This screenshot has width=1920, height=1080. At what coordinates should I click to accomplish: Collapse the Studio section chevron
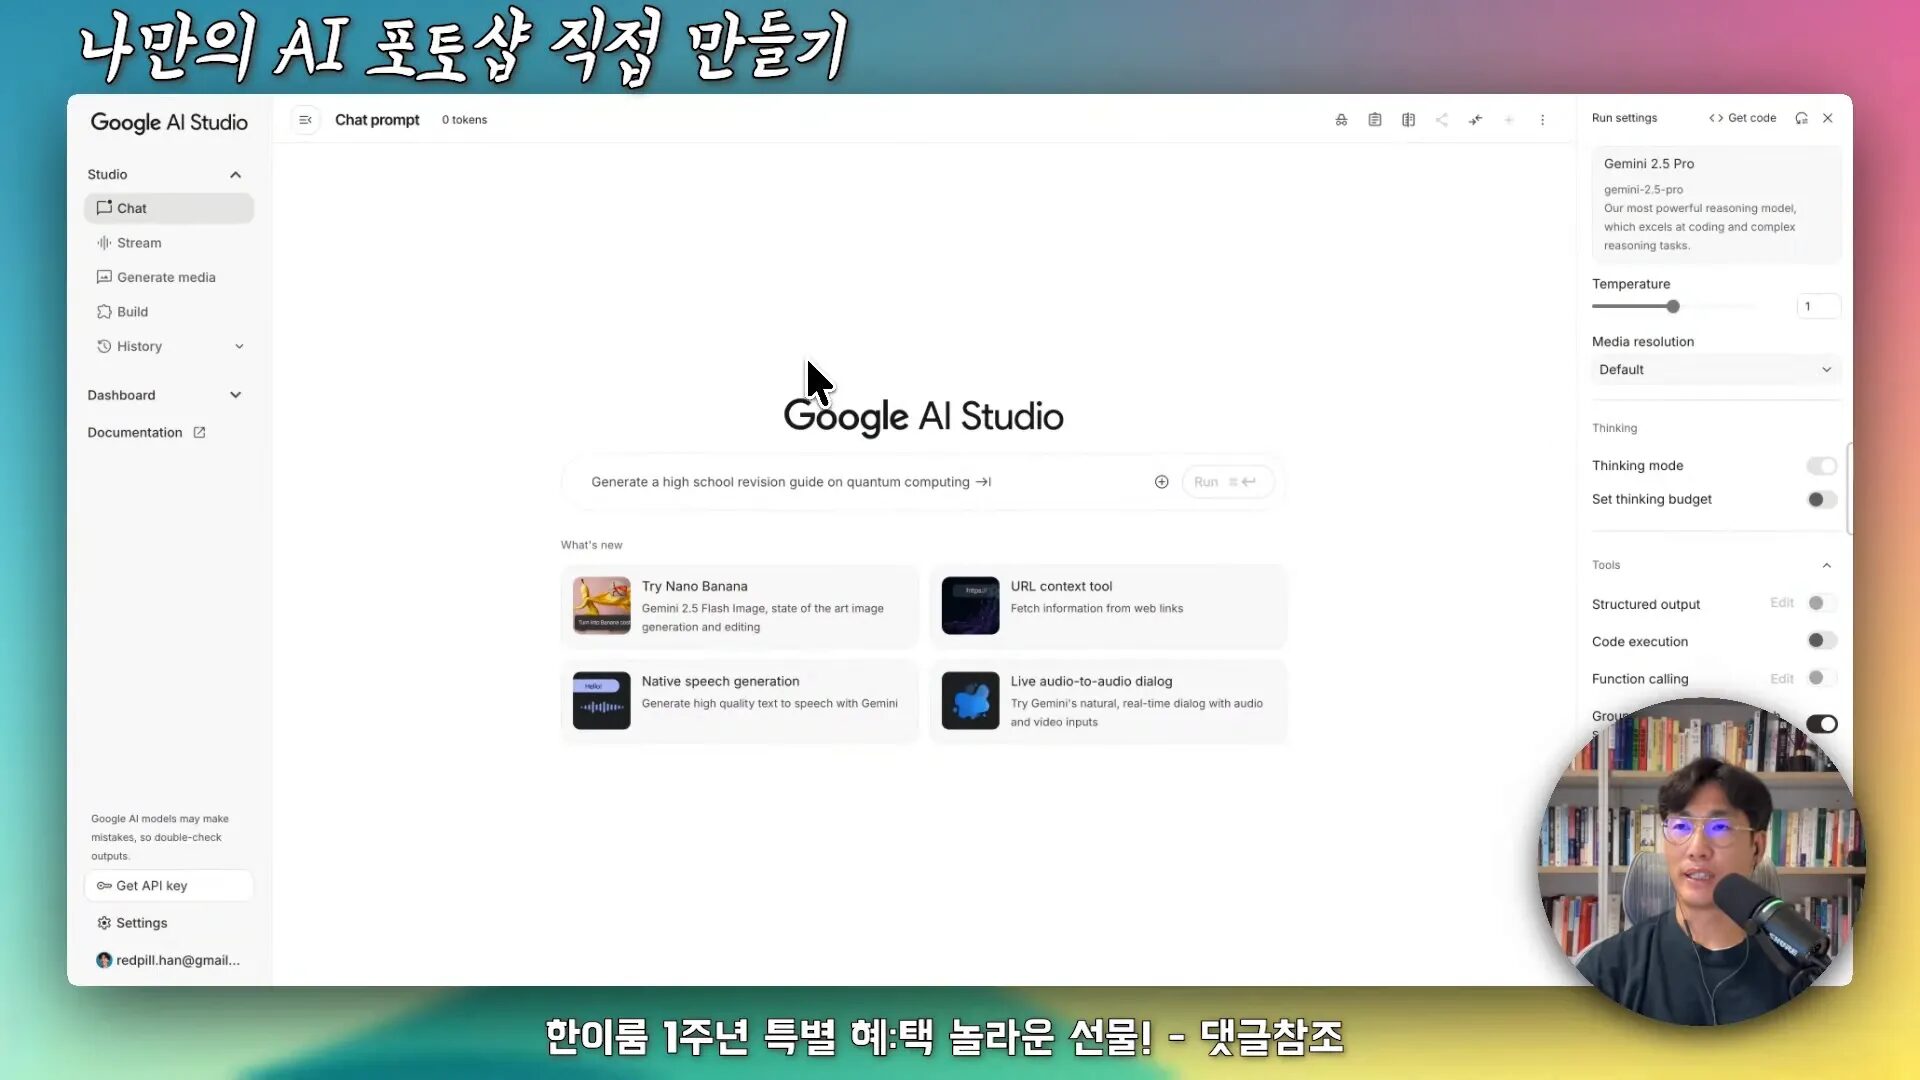236,175
